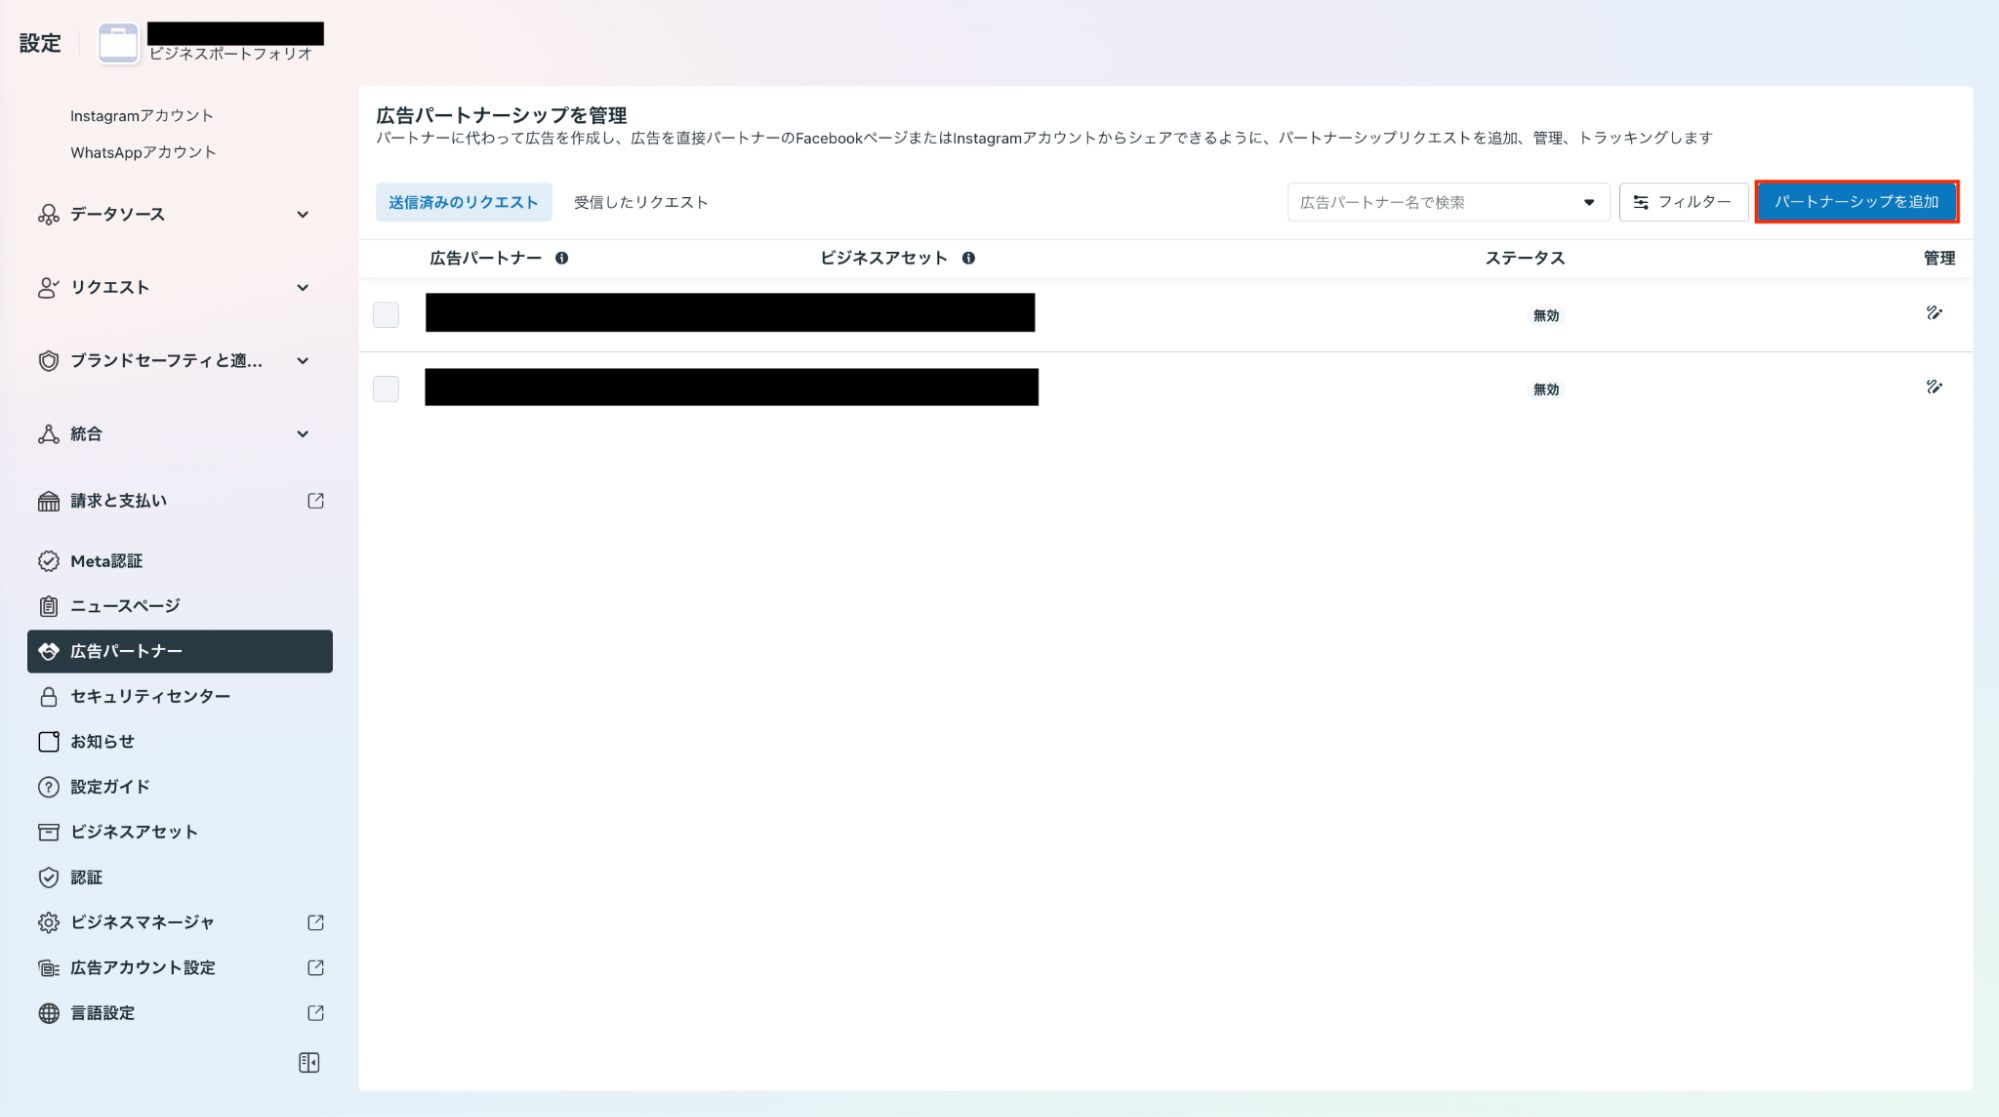Switch to 受信したリクエスト tab
This screenshot has width=1999, height=1117.
tap(641, 202)
